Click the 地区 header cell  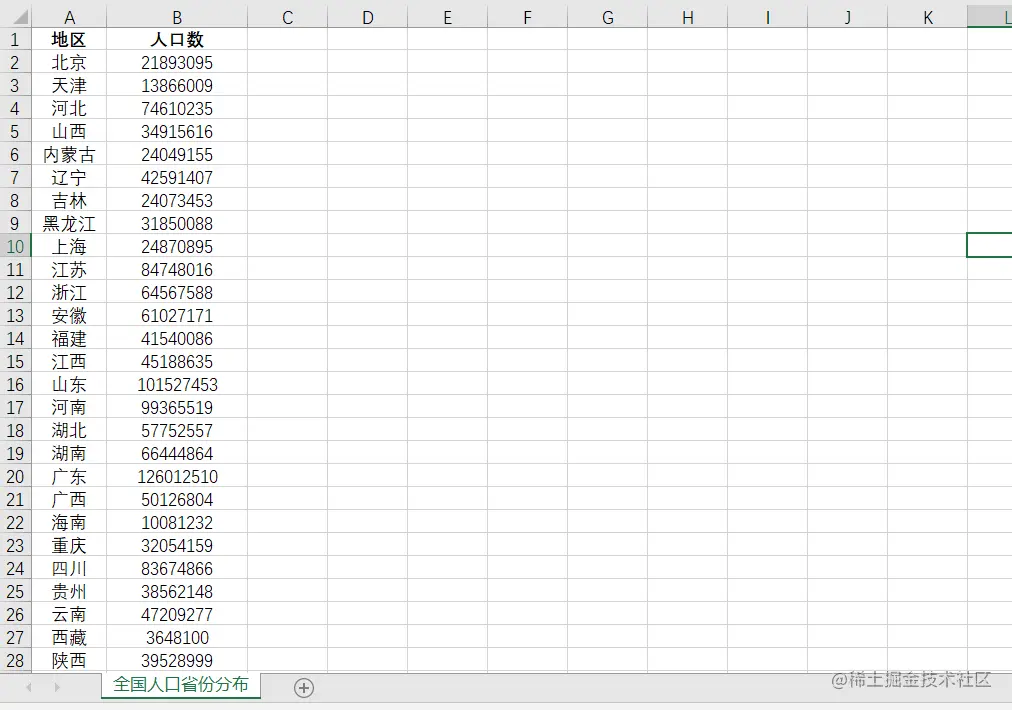point(69,39)
